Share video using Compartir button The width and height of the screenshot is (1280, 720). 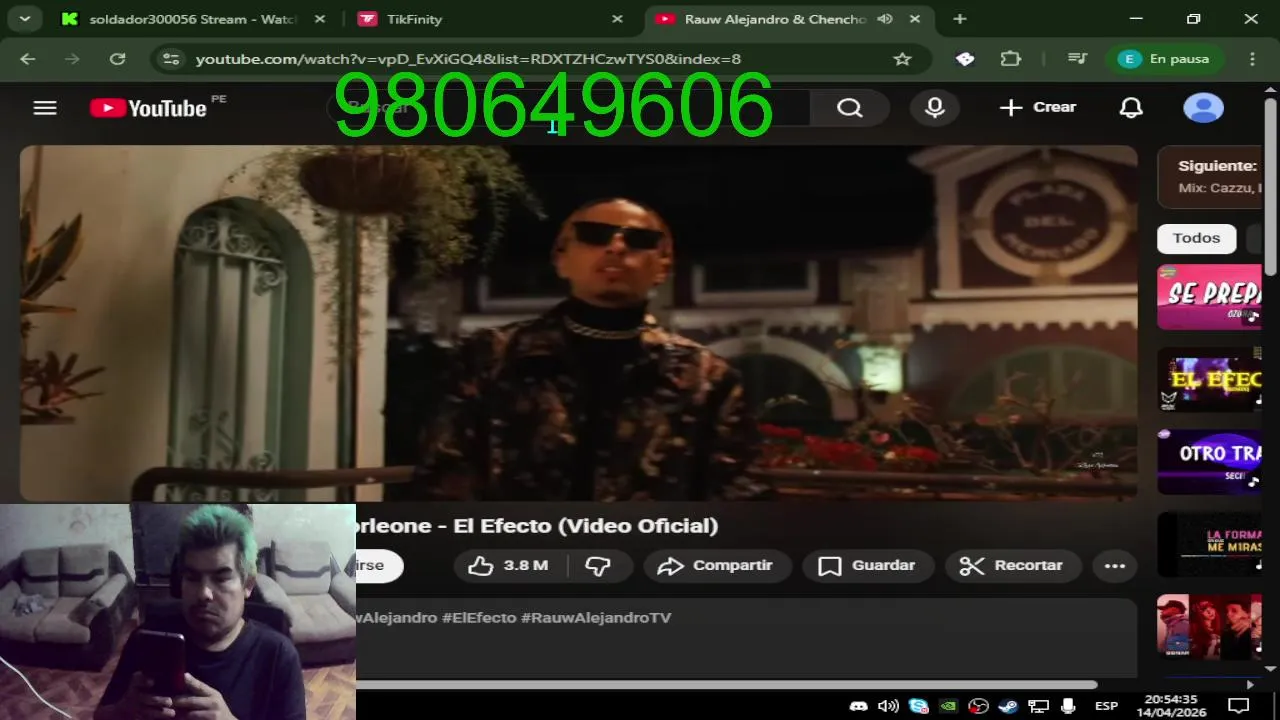coord(716,566)
